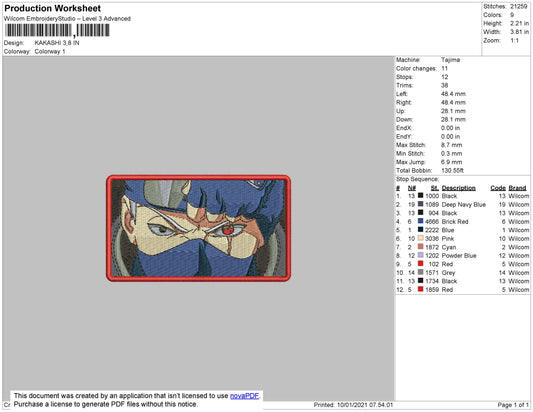This screenshot has width=533, height=412.
Task: Click the Printed date in footer
Action: 353,405
